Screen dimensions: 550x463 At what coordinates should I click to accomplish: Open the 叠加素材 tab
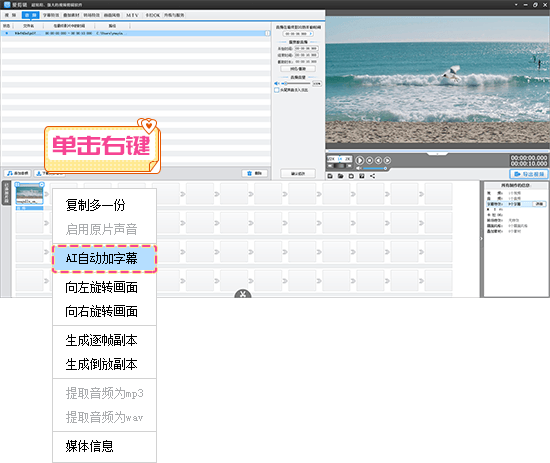pos(71,15)
